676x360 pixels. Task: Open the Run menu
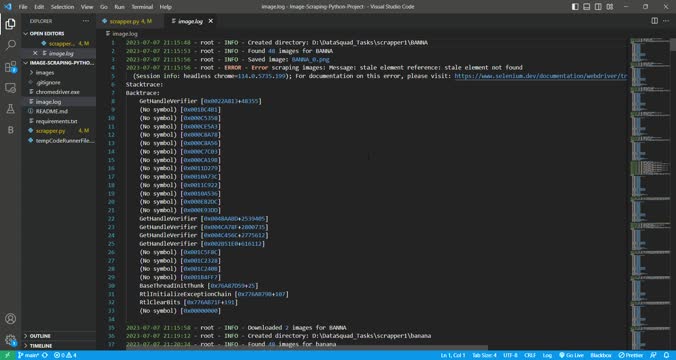119,7
